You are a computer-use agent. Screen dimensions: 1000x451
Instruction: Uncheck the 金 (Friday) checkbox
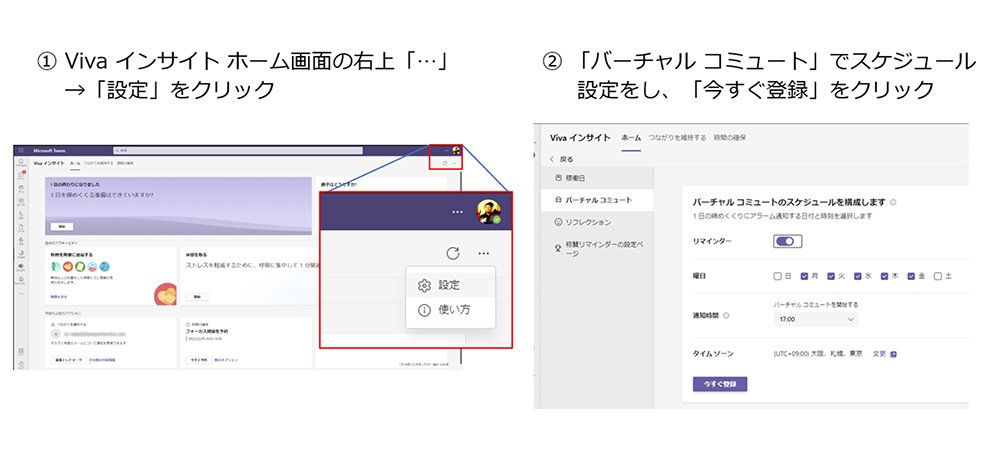pos(911,276)
